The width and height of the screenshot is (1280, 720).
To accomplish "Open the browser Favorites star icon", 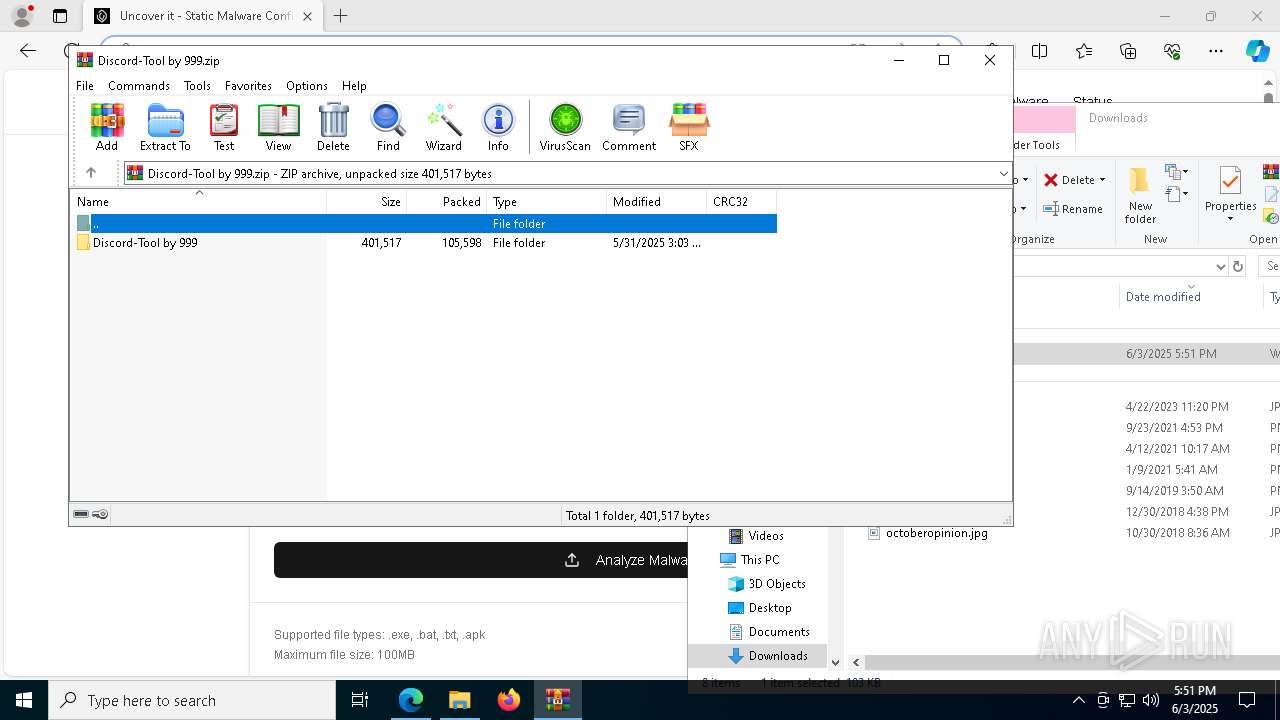I will pos(1084,51).
